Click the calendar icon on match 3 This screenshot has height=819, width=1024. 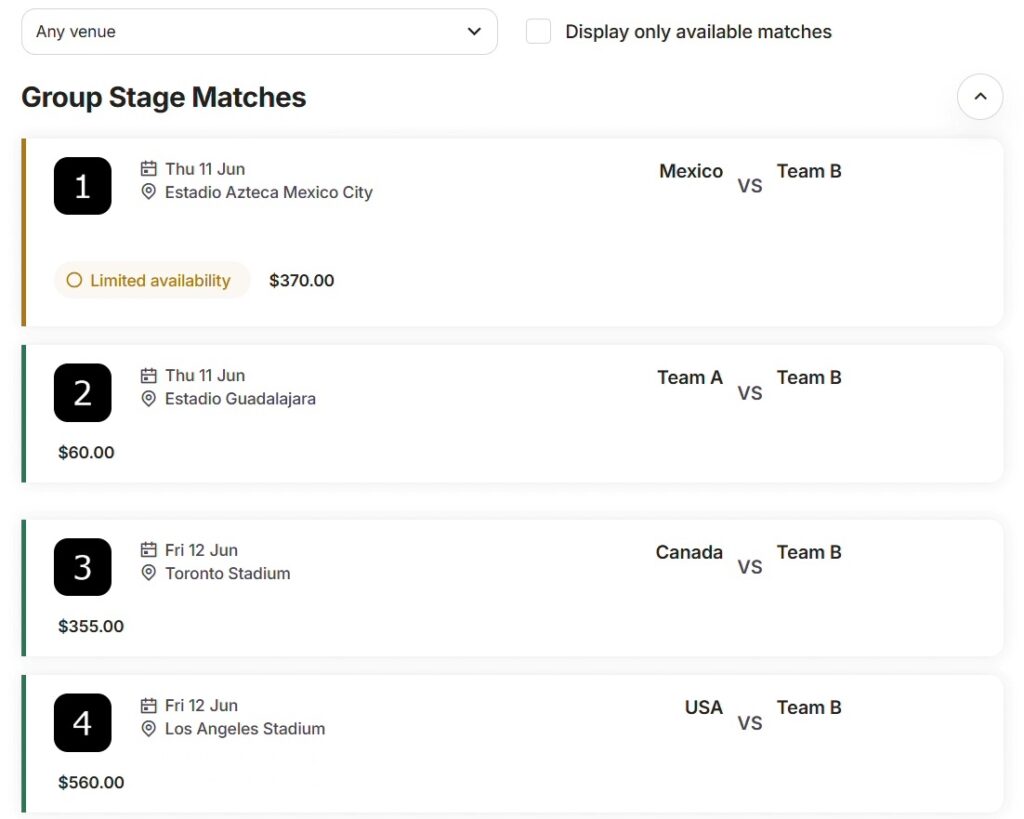149,550
